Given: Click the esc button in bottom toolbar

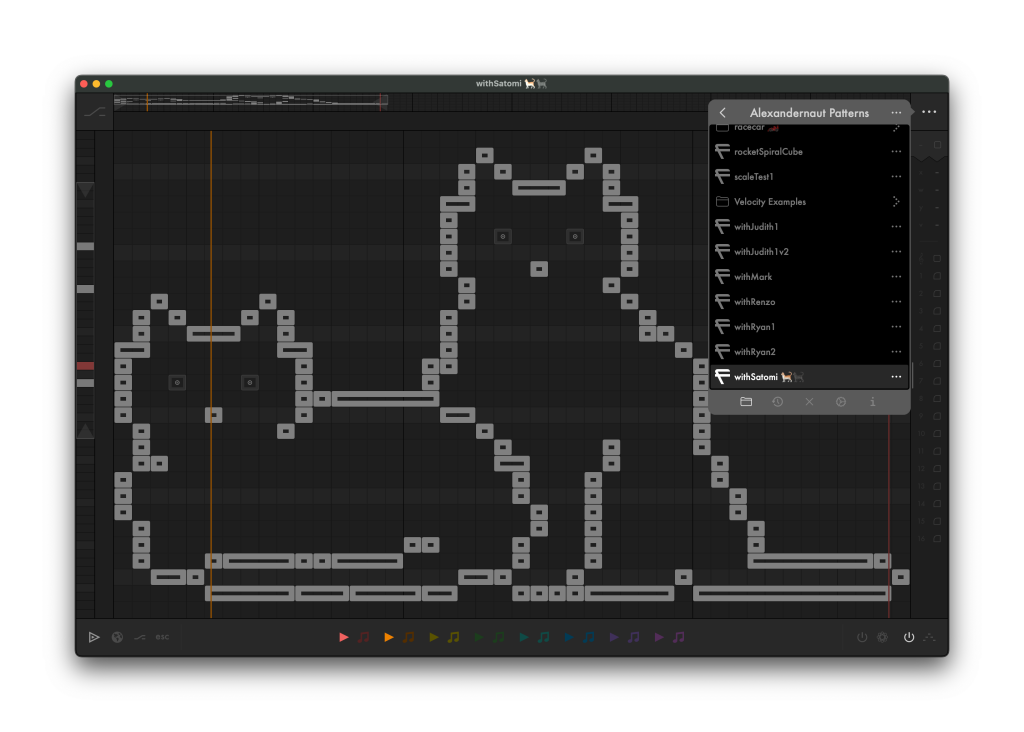Looking at the screenshot, I should [162, 637].
